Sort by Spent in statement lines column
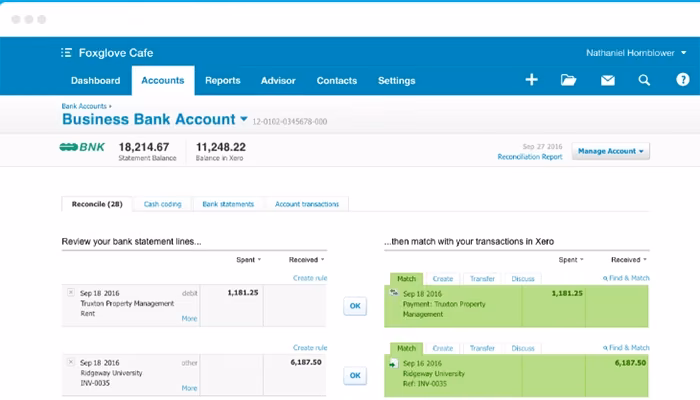Viewport: 700px width, 400px height. (x=249, y=260)
